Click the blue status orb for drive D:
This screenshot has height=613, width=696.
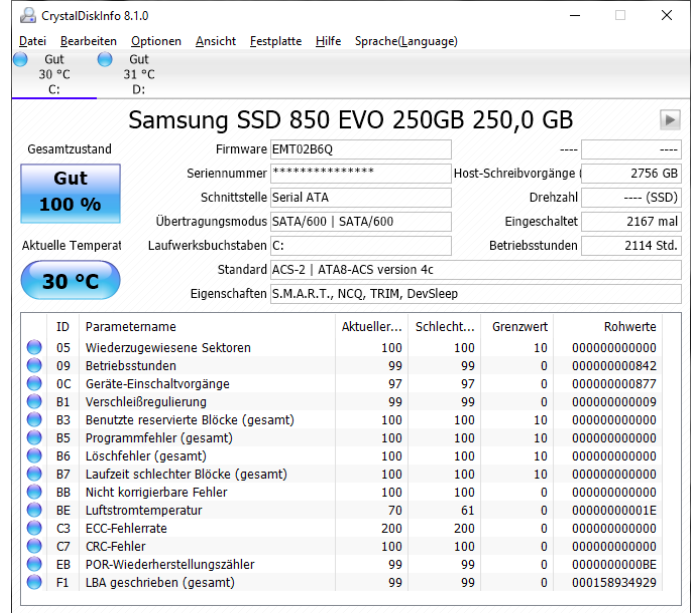(x=105, y=59)
